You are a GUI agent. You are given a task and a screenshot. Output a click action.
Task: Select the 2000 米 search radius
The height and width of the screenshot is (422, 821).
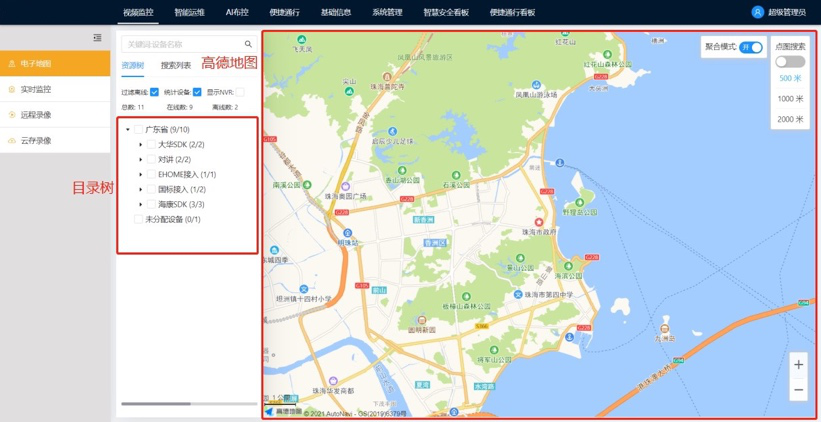click(x=790, y=119)
